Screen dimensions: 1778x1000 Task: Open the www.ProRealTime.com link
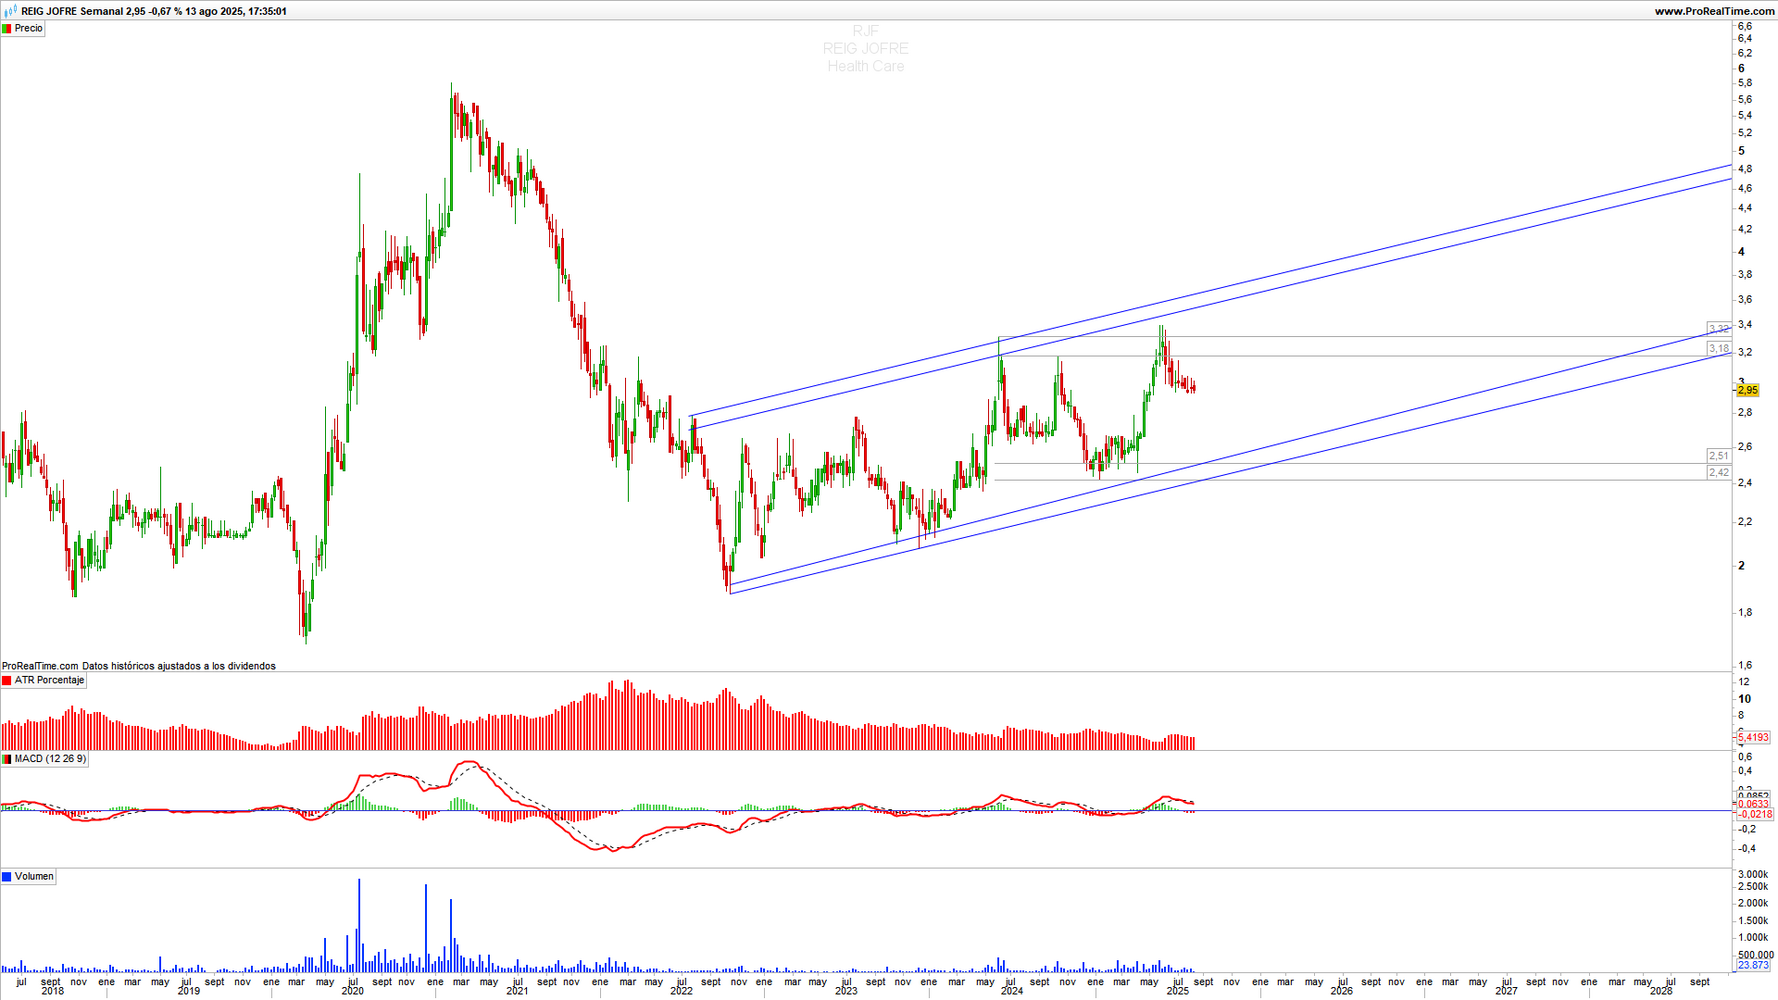[x=1714, y=11]
